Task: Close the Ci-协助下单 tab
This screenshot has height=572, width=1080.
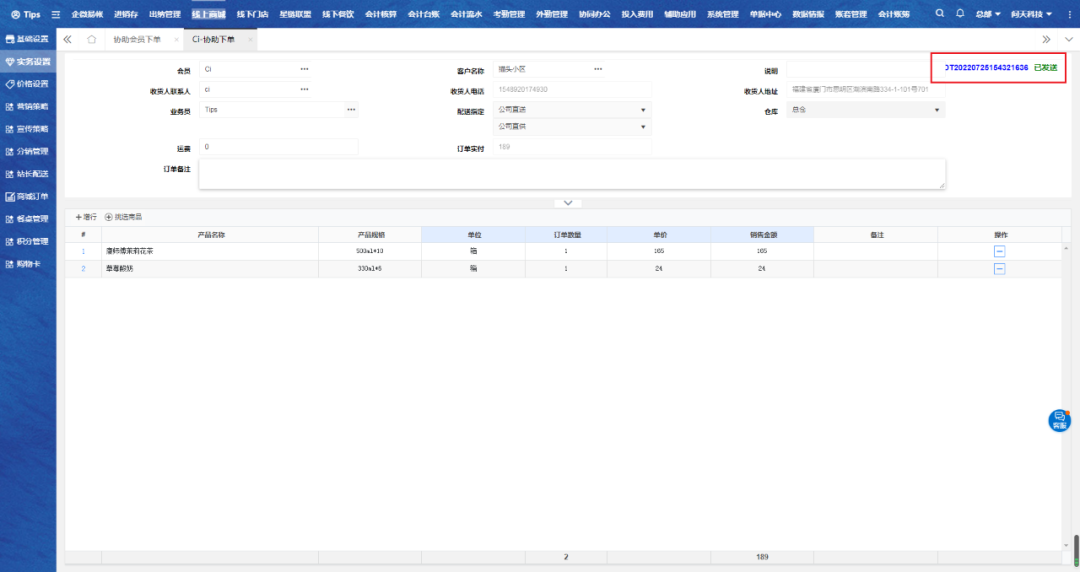Action: (250, 39)
